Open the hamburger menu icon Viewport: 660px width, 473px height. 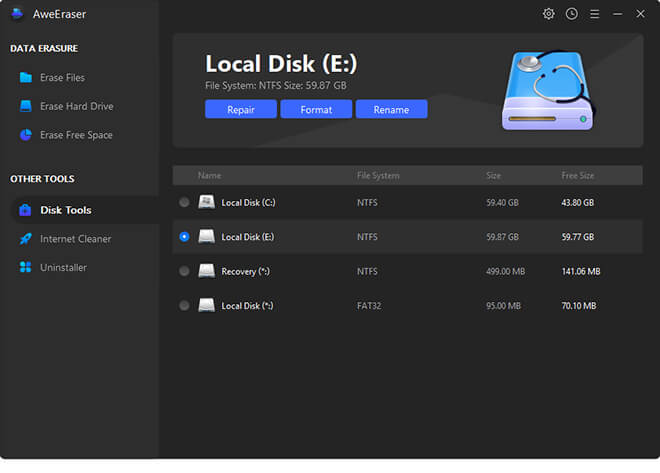(595, 14)
